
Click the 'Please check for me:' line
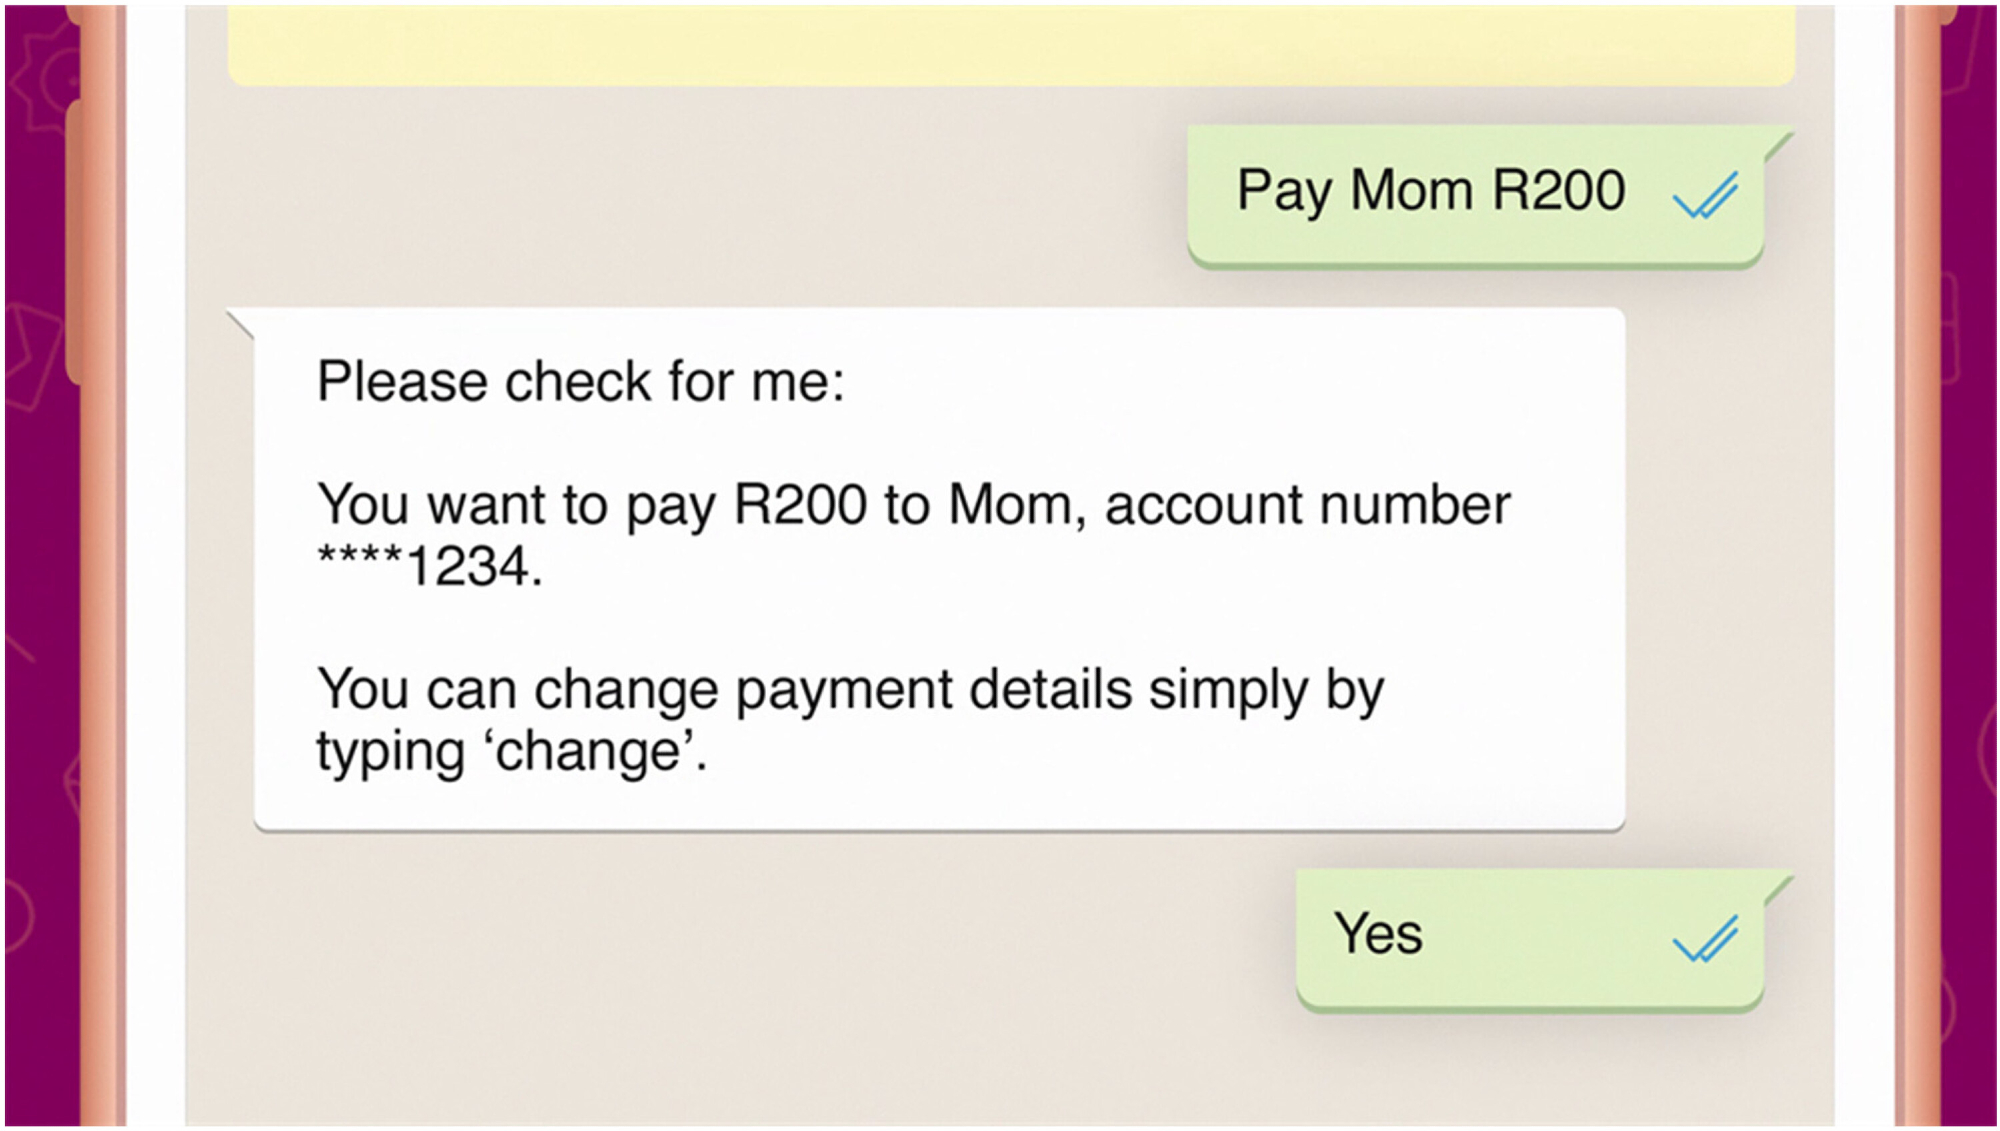tap(580, 382)
